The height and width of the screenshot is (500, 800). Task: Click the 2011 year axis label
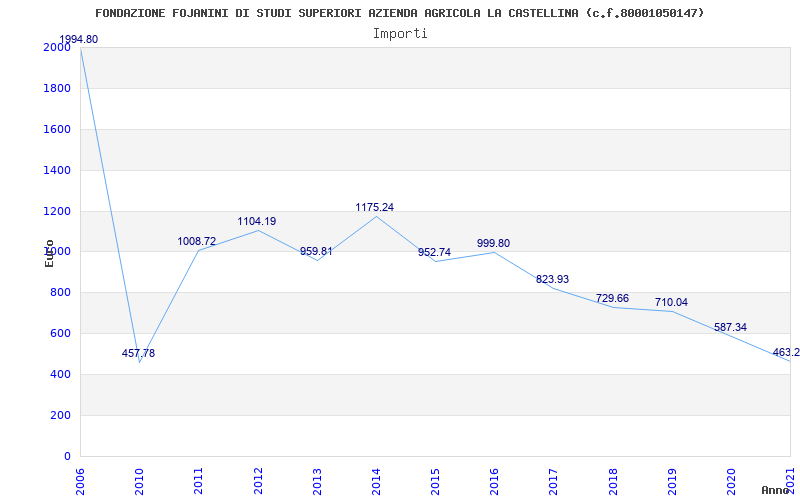point(199,481)
